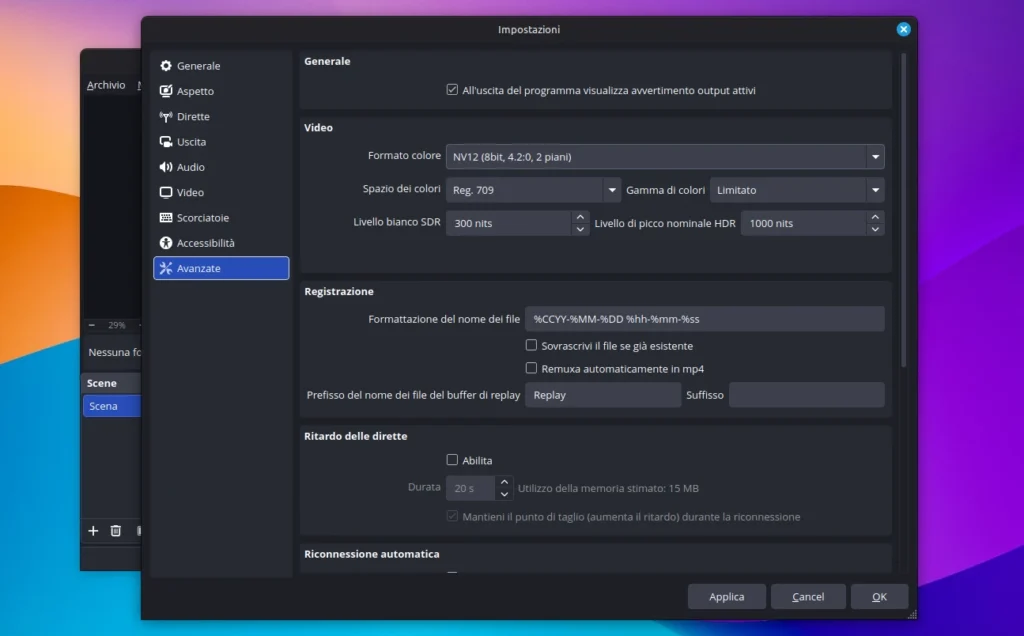Click the Aspetto appearance icon

click(166, 91)
